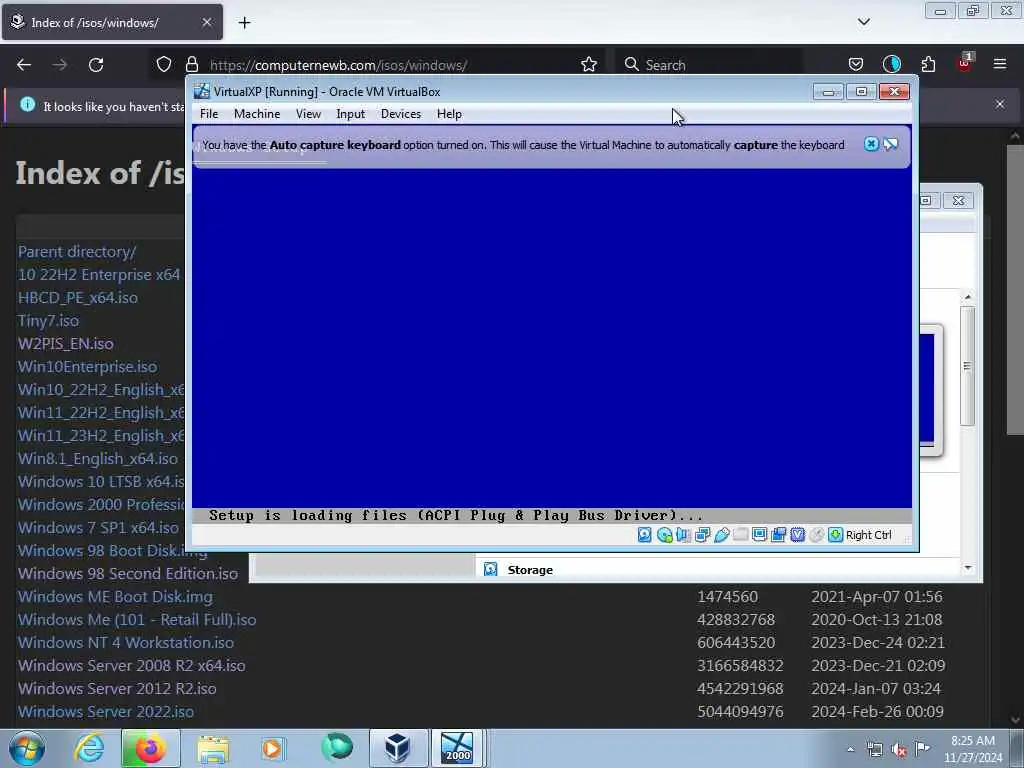Open View menu in VM window
The height and width of the screenshot is (768, 1024).
pos(308,114)
